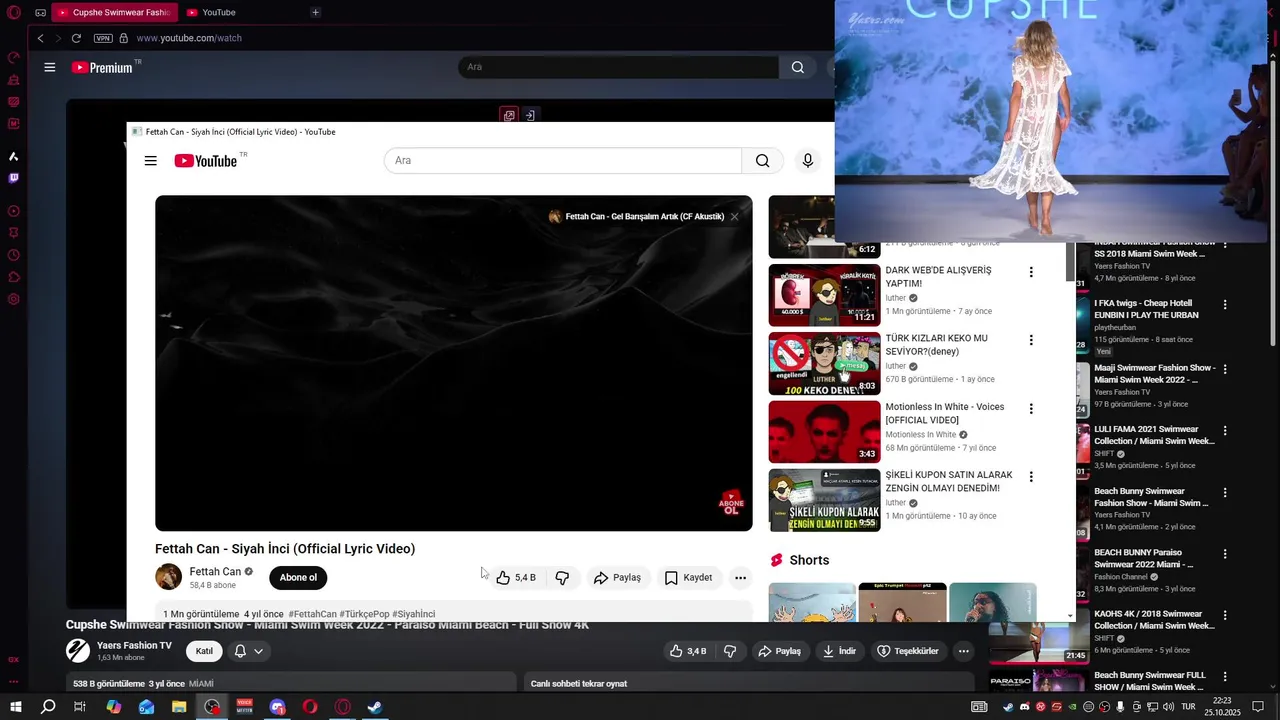Image resolution: width=1280 pixels, height=720 pixels.
Task: Click the YouTube logo in Fettah Can window
Action: (206, 161)
